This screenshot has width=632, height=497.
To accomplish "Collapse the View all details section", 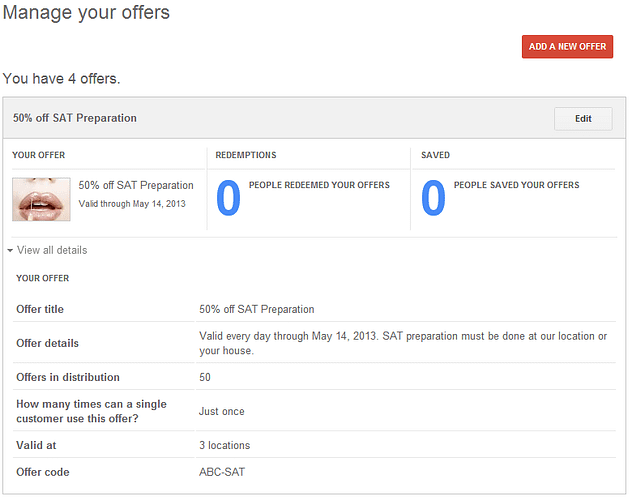I will (x=48, y=250).
